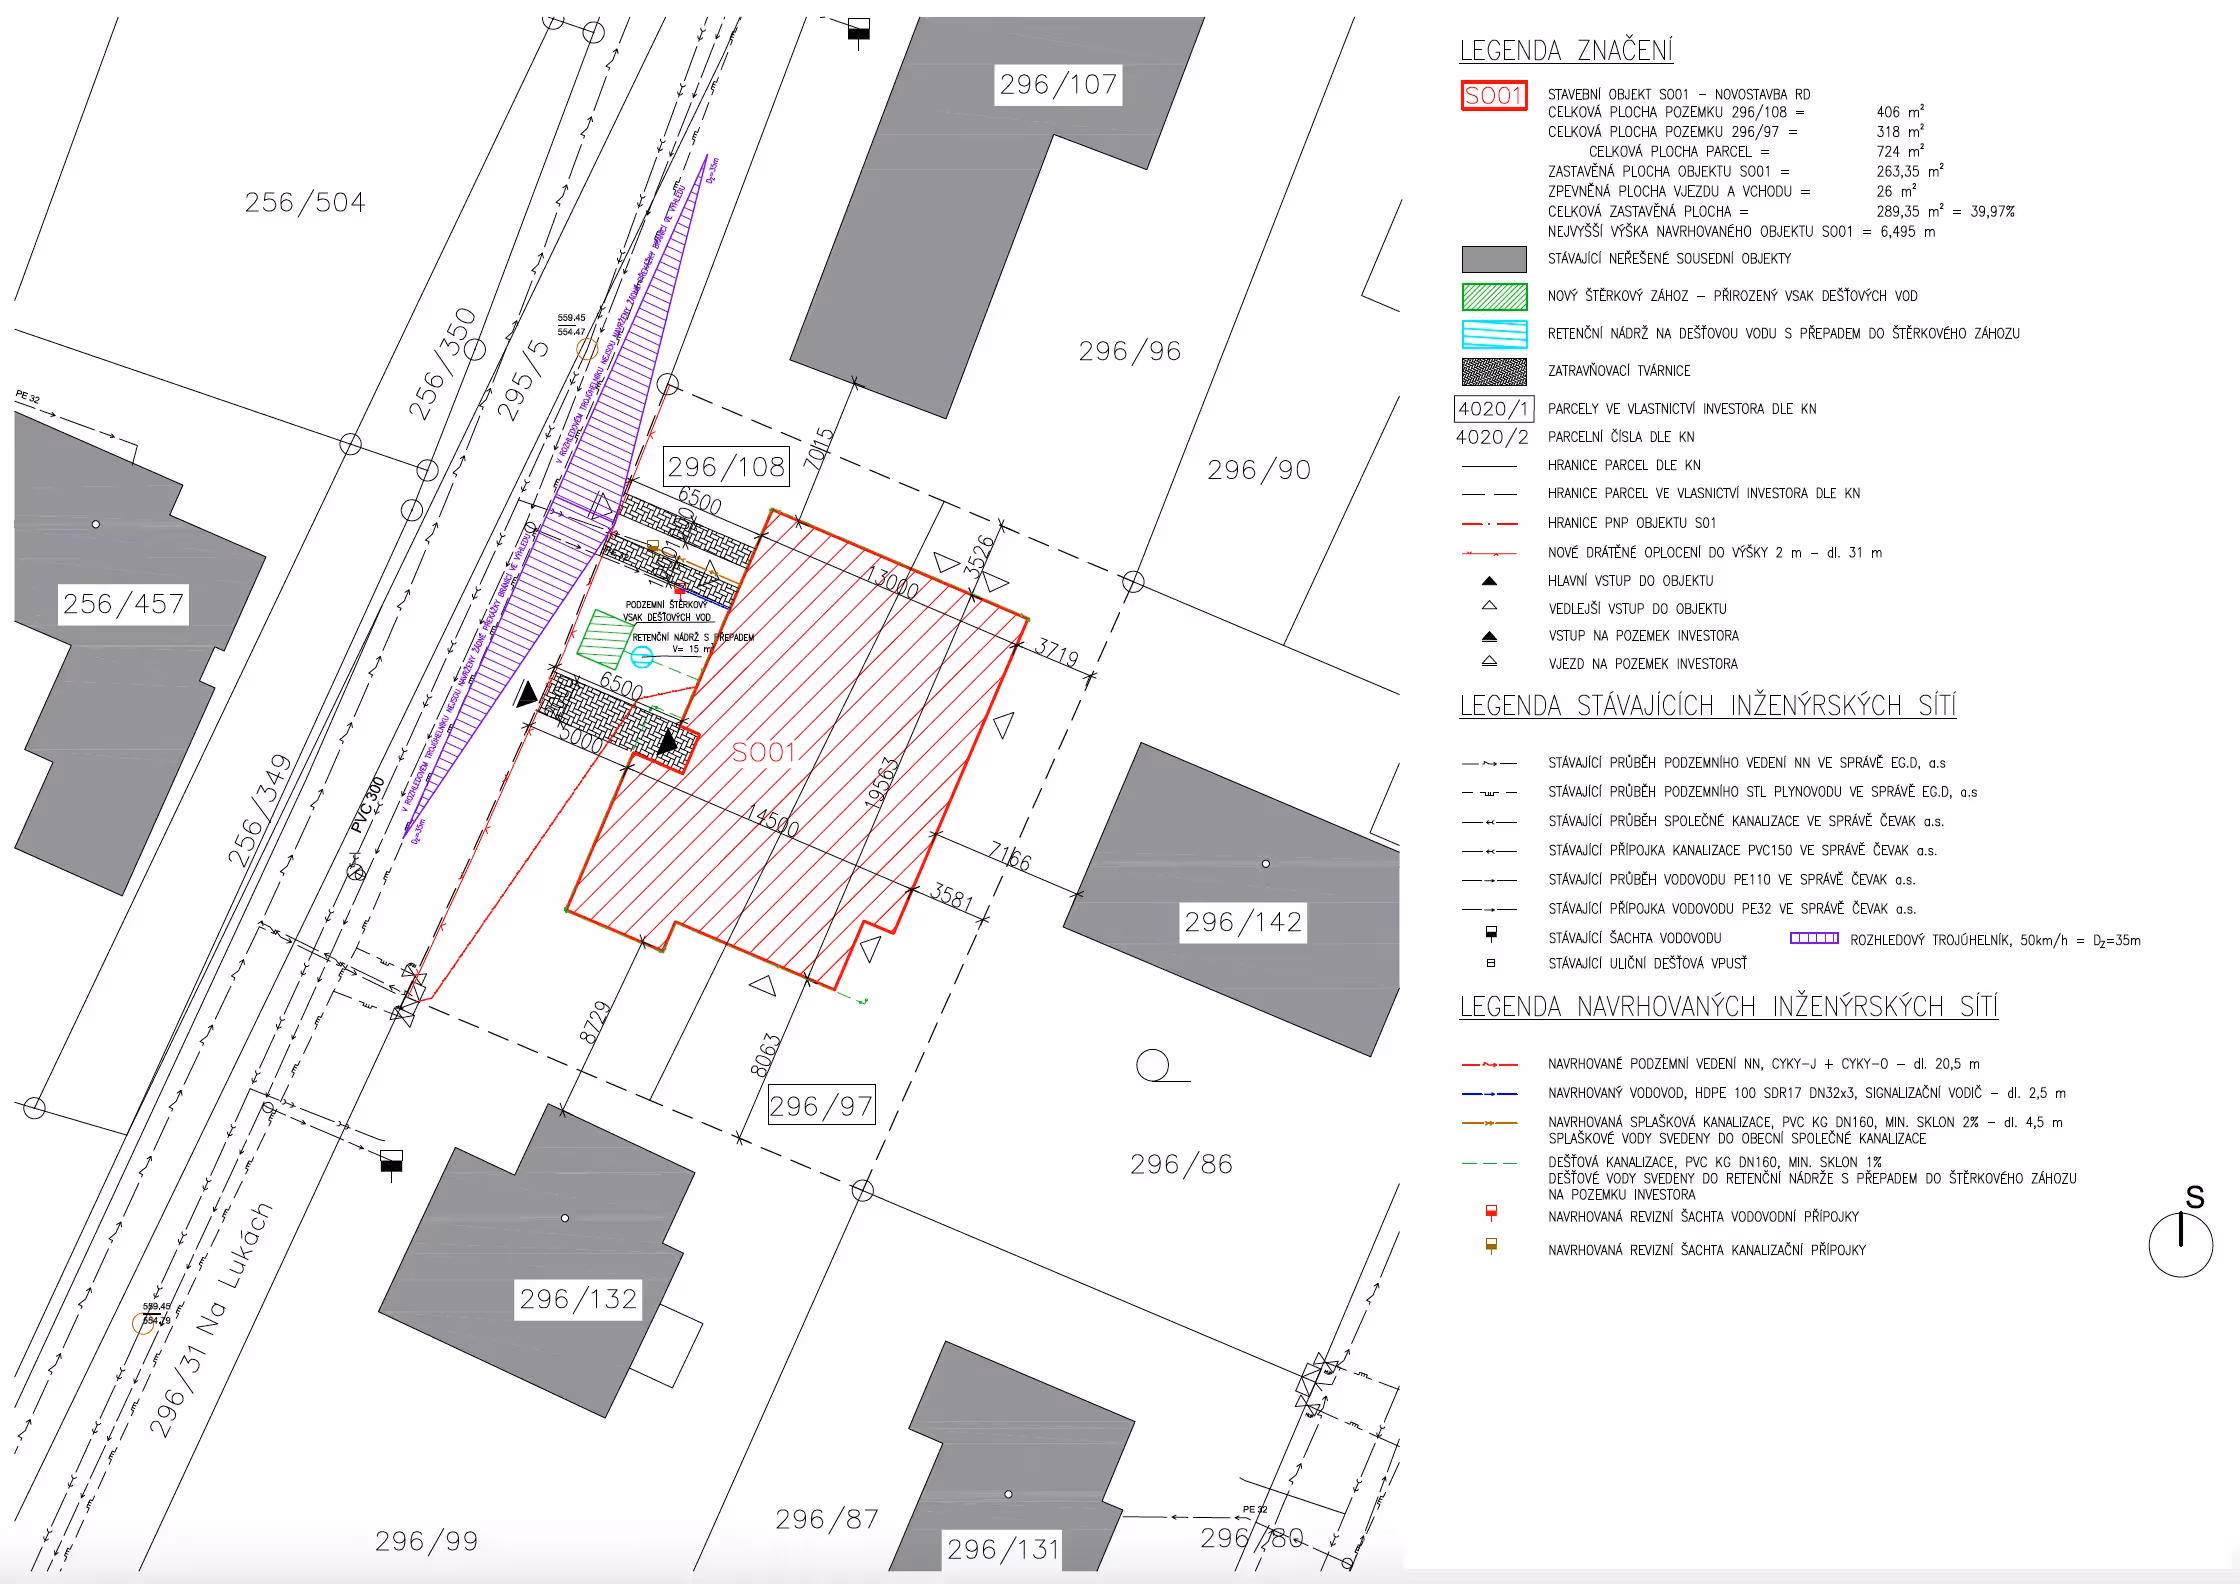2240x1584 pixels.
Task: Click the red water revision shaft legend symbol
Action: pyautogui.click(x=1491, y=1213)
